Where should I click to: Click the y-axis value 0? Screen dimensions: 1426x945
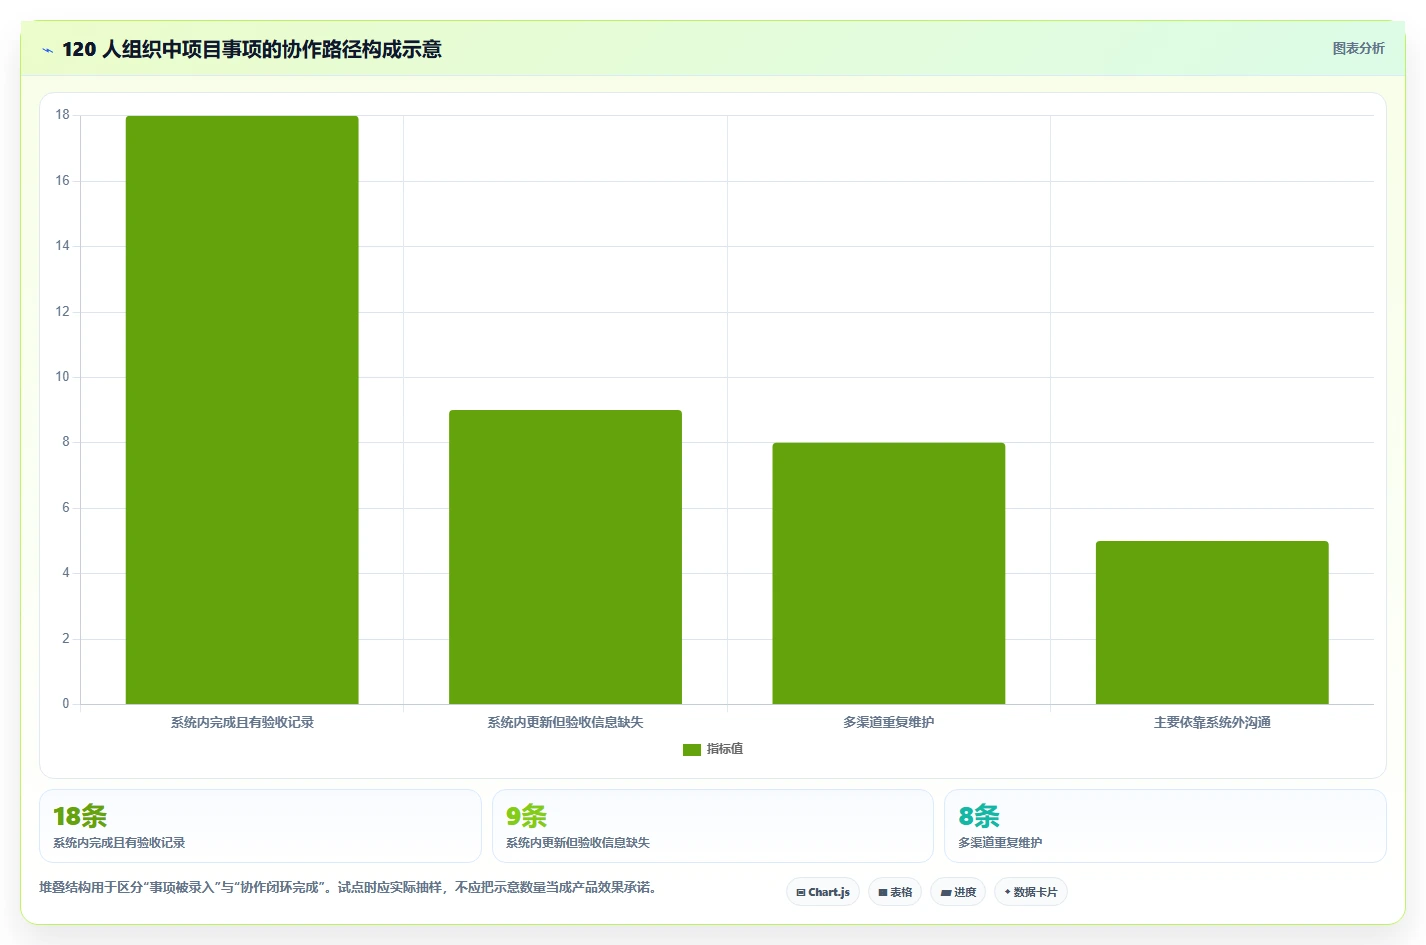point(66,704)
